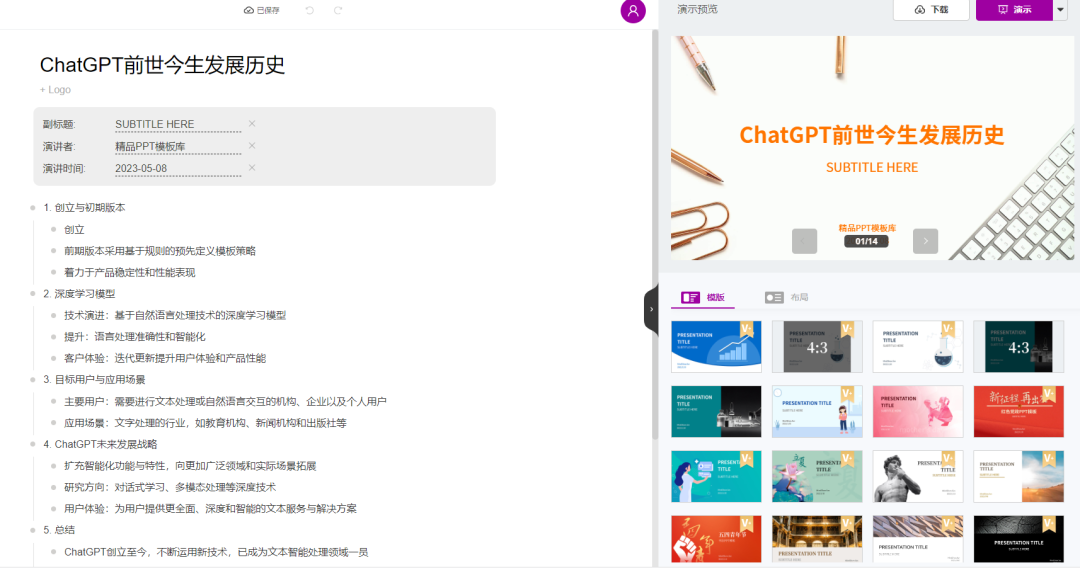Go to previous slide in preview
This screenshot has width=1080, height=570.
(x=804, y=241)
